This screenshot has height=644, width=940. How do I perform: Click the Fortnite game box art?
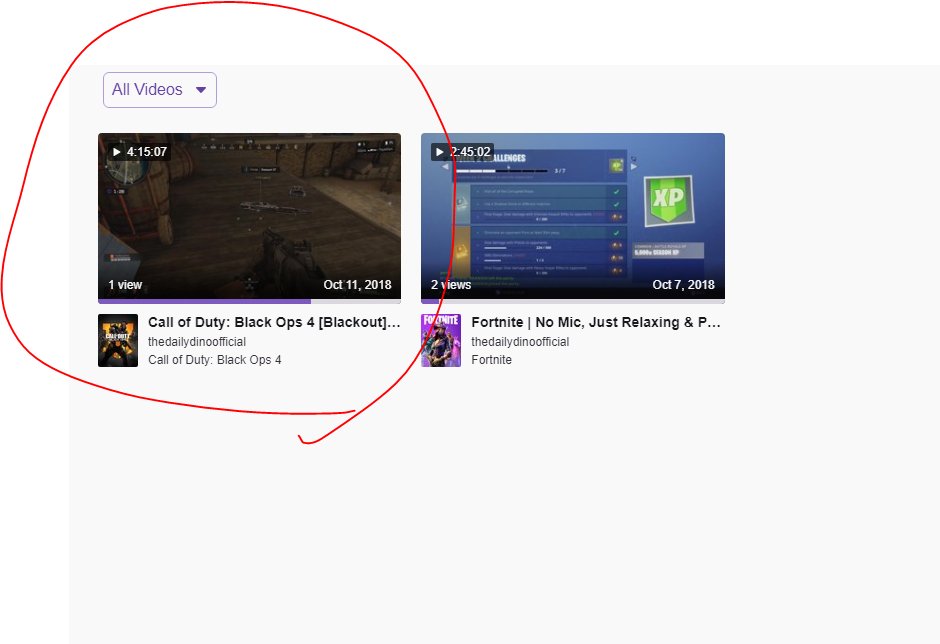(441, 341)
